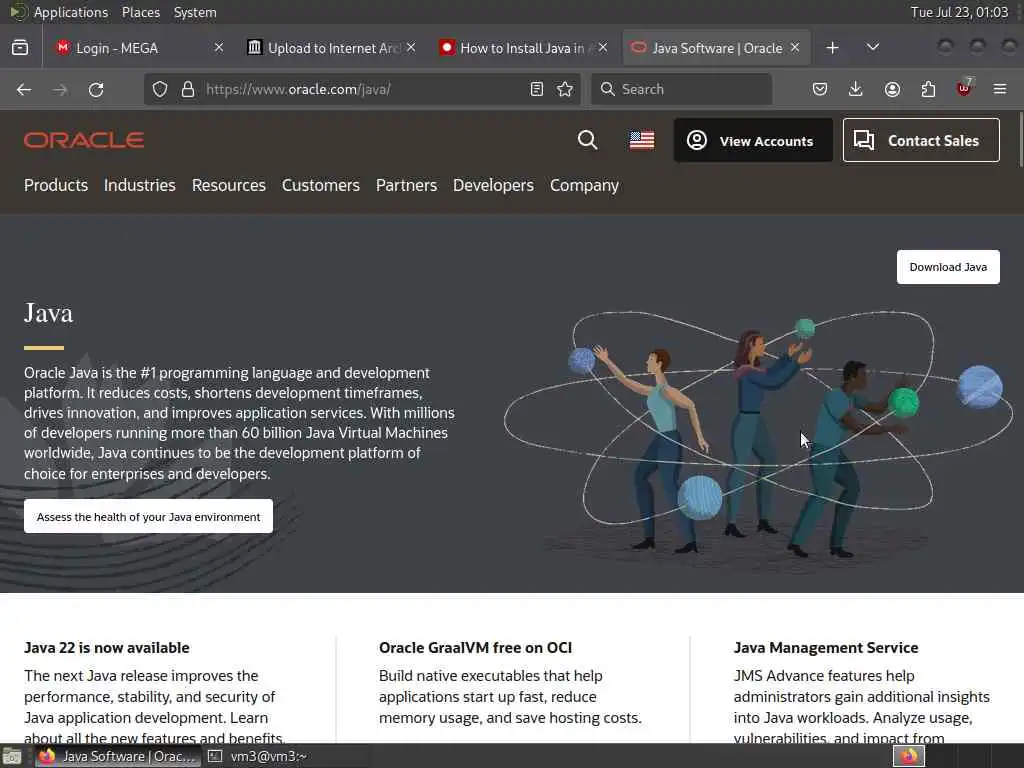Click the Oracle GraalVM free on OCI heading
This screenshot has height=768, width=1024.
(x=475, y=648)
